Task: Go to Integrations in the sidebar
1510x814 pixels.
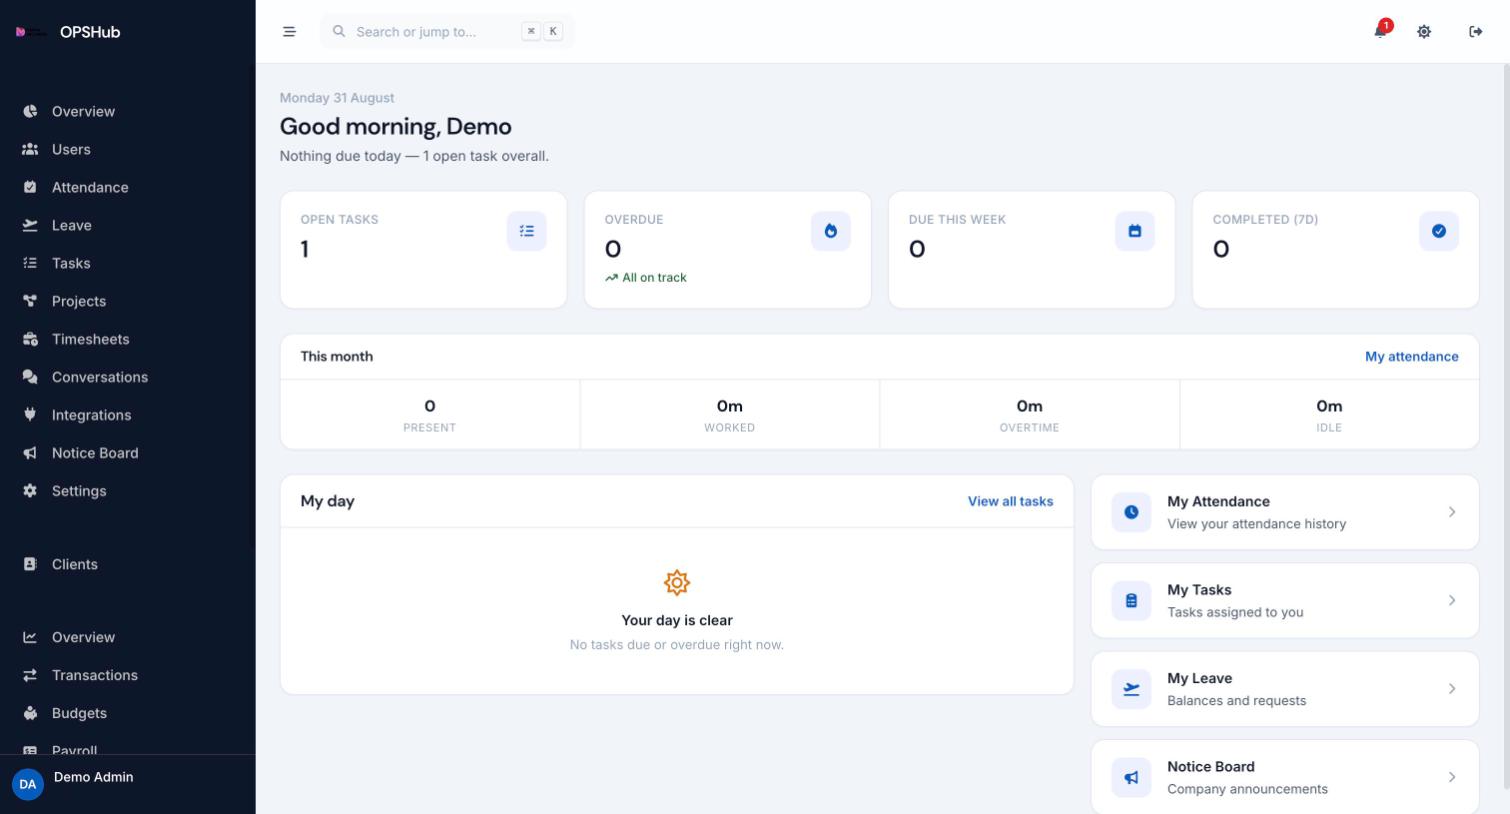Action: click(127, 415)
